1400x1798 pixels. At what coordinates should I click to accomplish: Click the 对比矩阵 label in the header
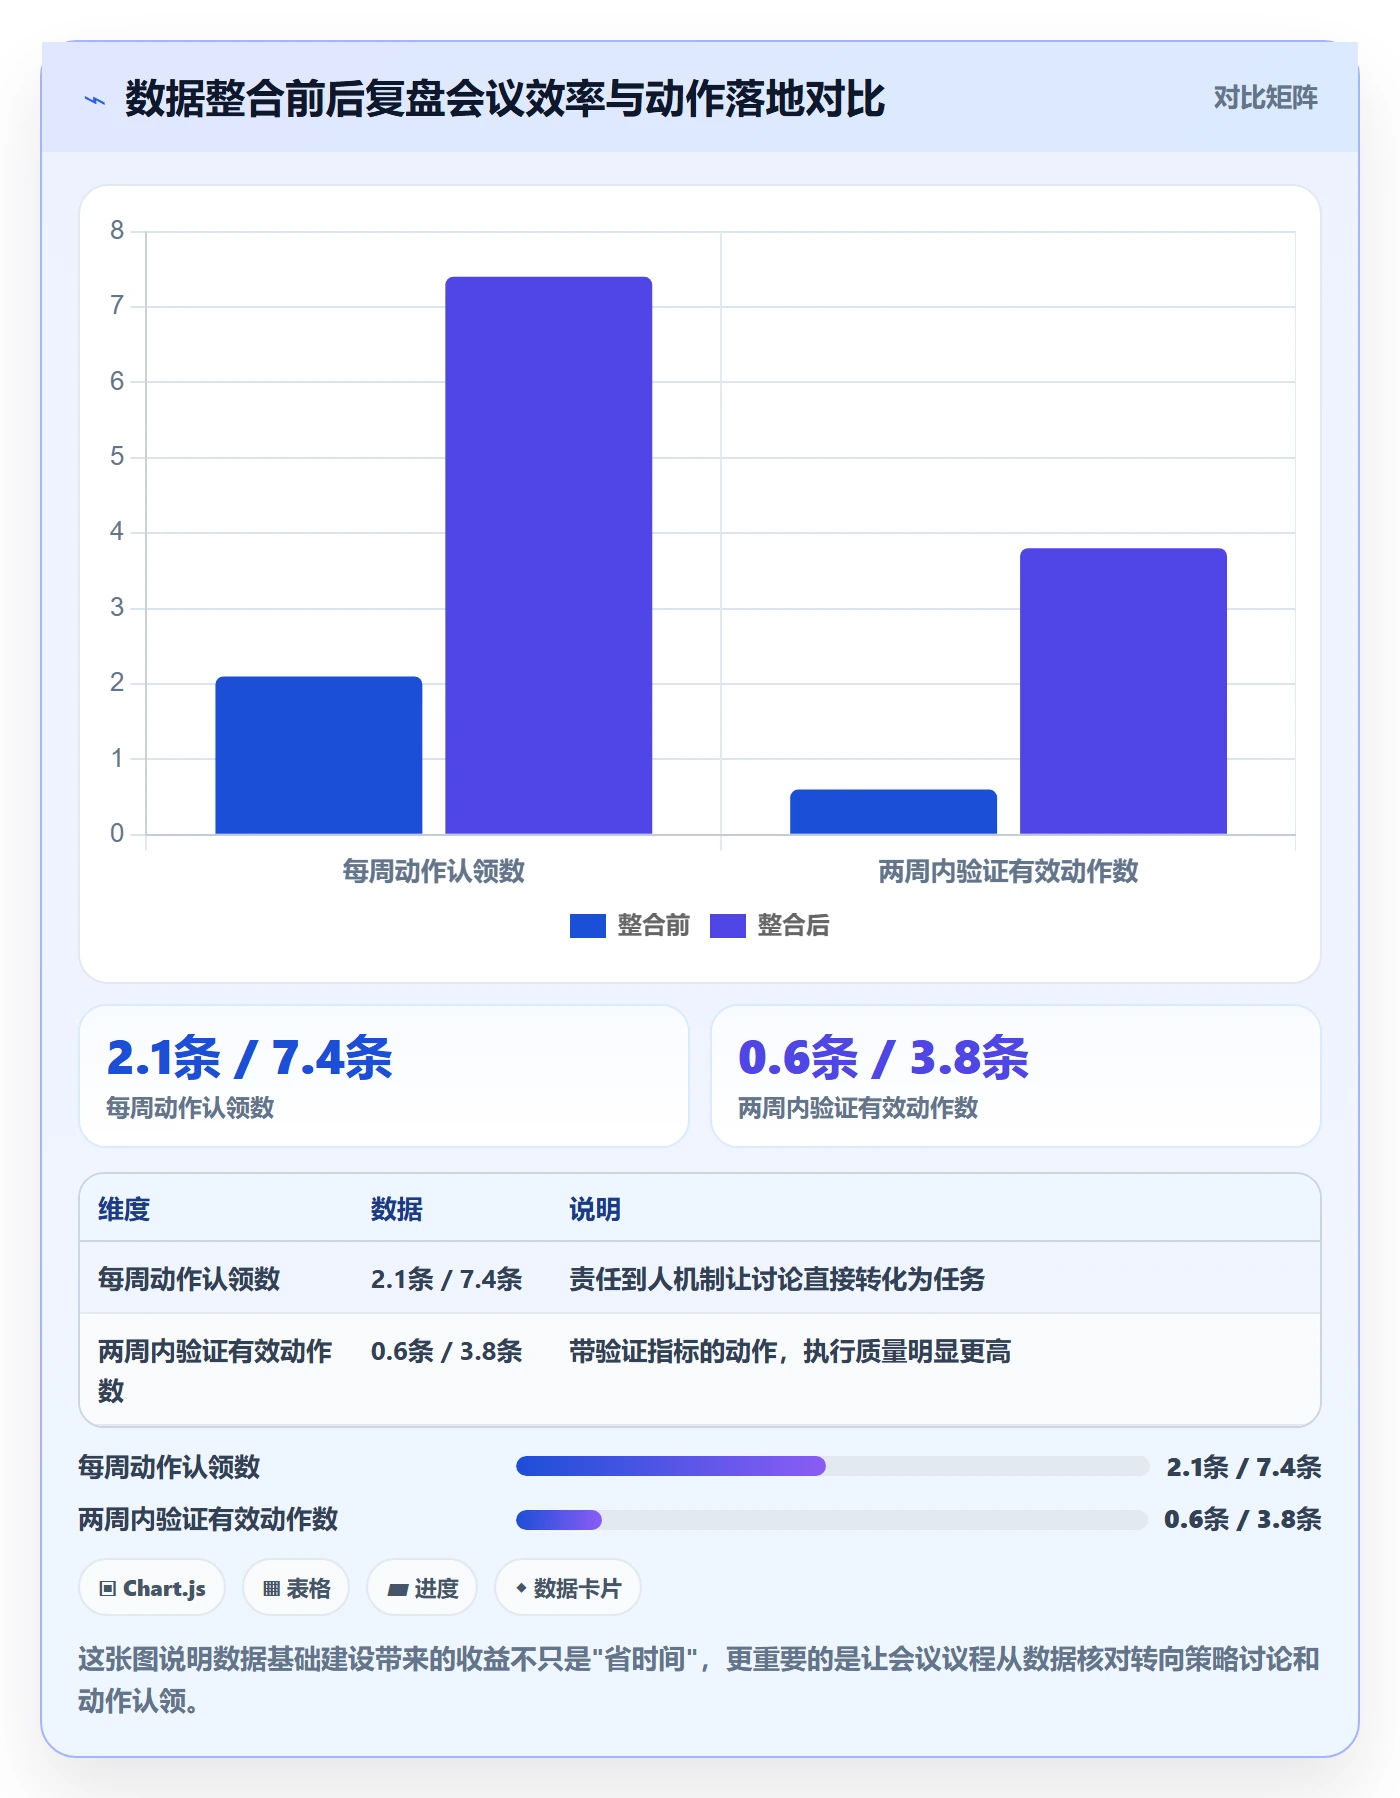1265,98
